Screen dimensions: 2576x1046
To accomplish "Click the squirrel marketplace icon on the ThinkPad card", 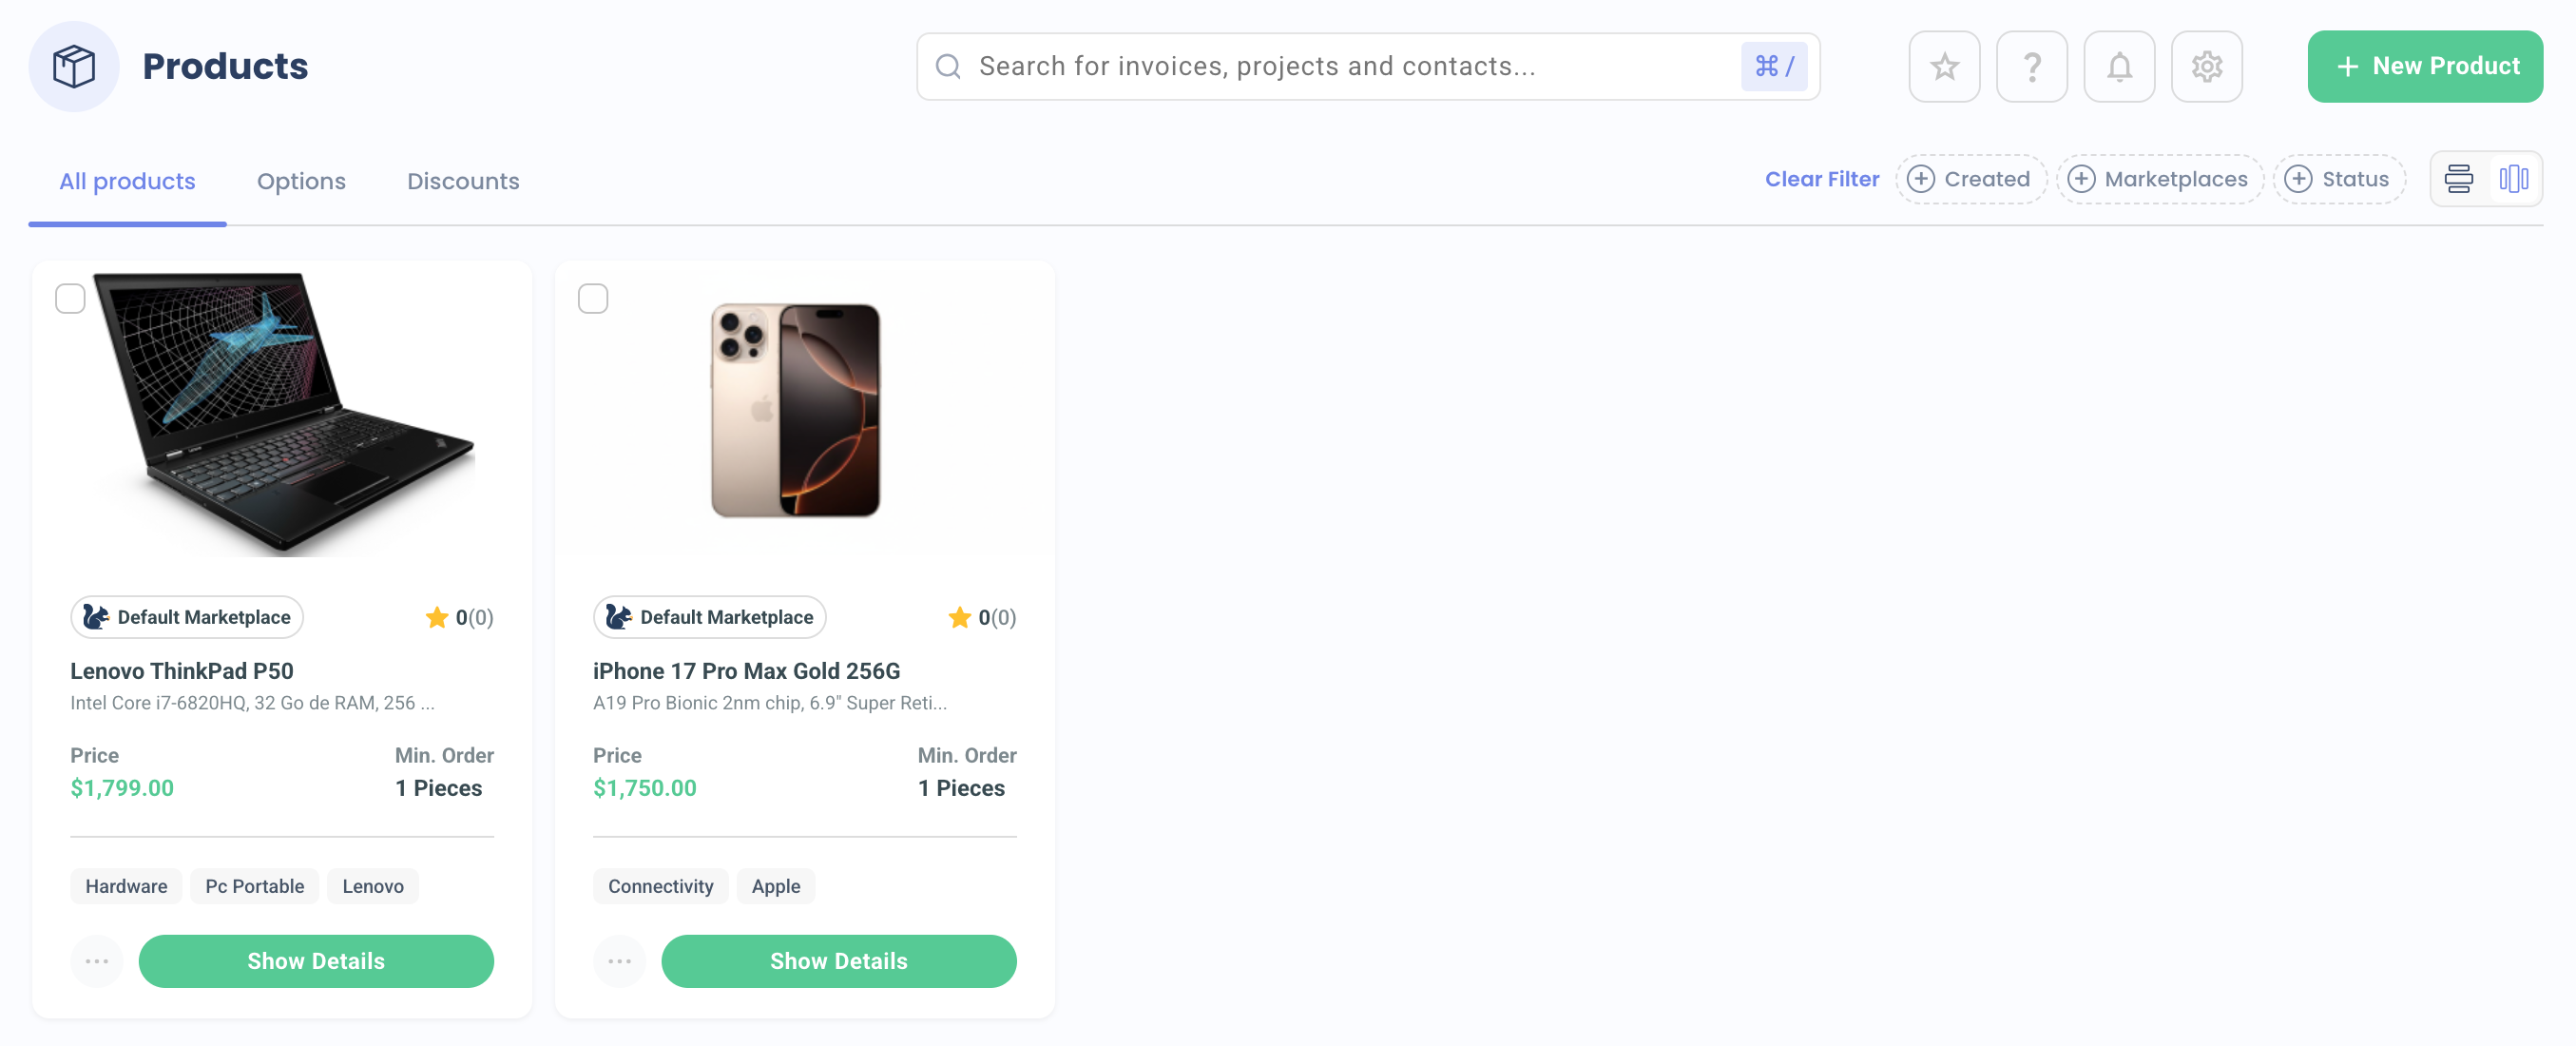I will click(x=96, y=617).
